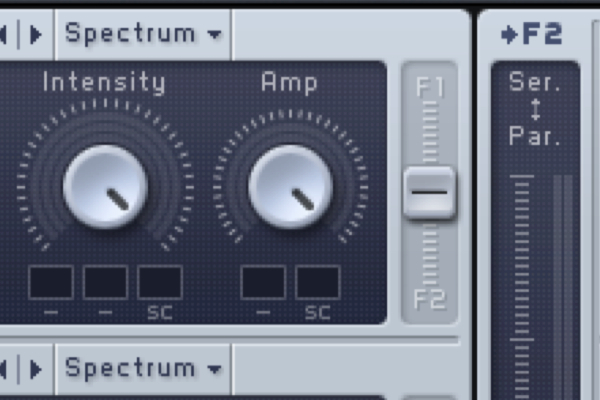Open lower oscillator Spectrum mode dropdown

point(143,369)
